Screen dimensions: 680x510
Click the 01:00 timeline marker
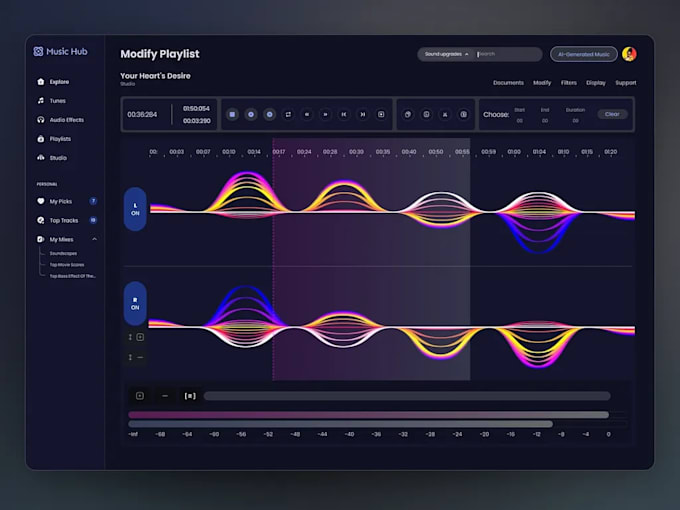(514, 152)
